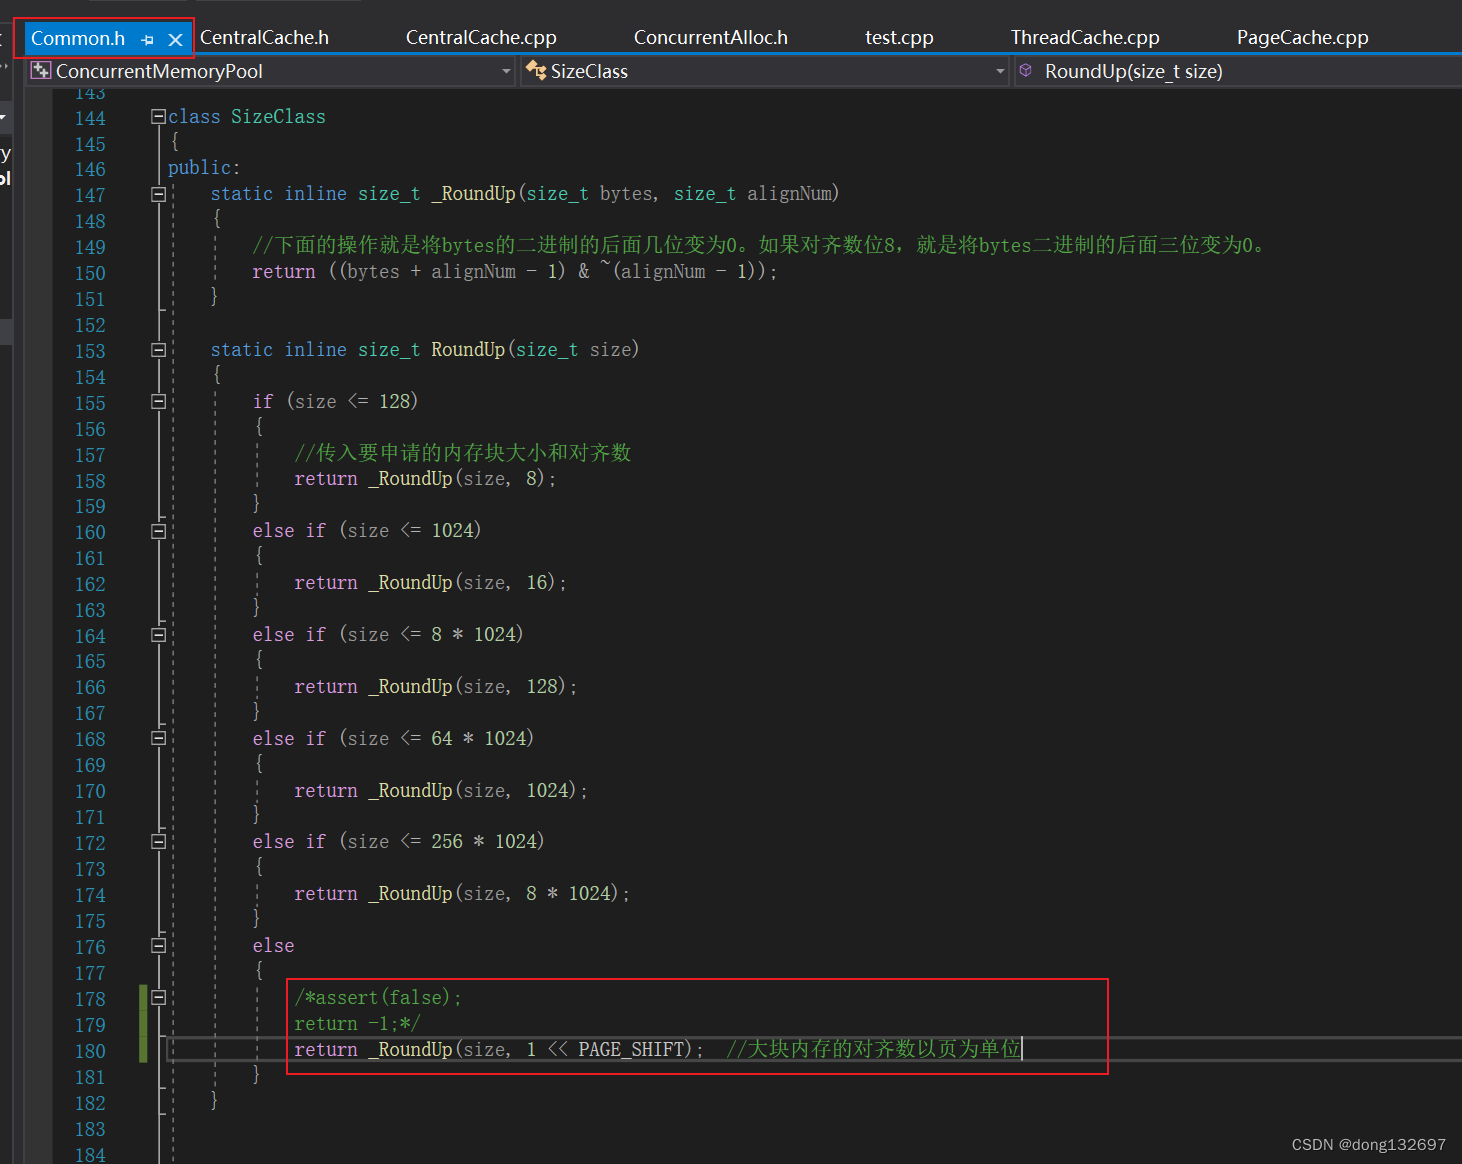Click the return _RoundUp(size, 1024) statement
The height and width of the screenshot is (1164, 1462).
[x=440, y=791]
